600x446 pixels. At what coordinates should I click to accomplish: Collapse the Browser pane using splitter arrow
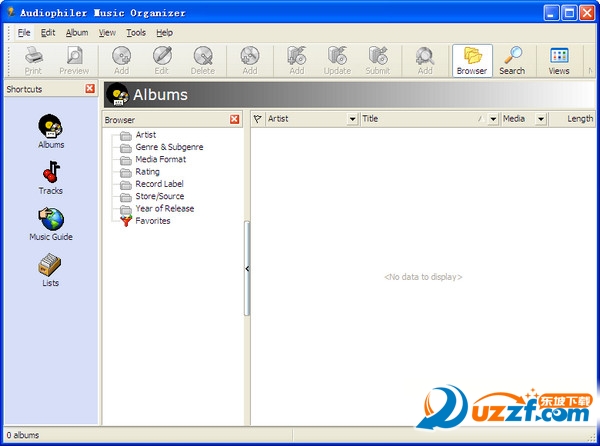point(247,269)
